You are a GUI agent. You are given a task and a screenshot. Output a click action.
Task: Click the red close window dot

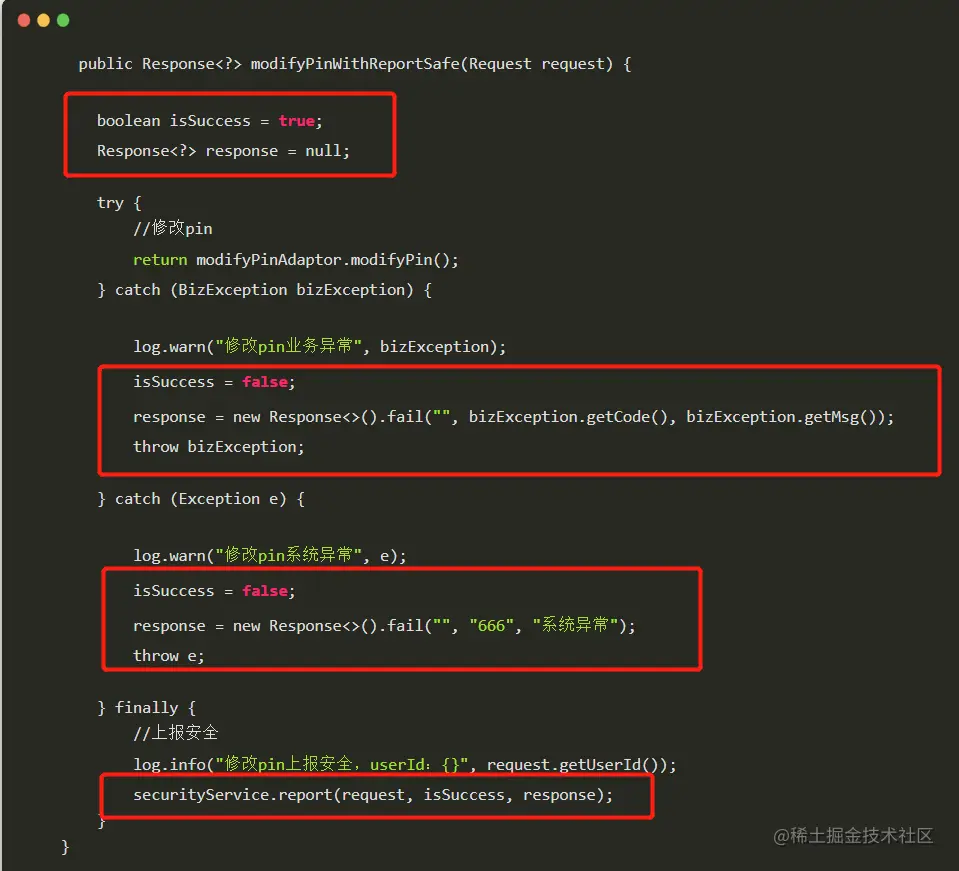pyautogui.click(x=24, y=20)
